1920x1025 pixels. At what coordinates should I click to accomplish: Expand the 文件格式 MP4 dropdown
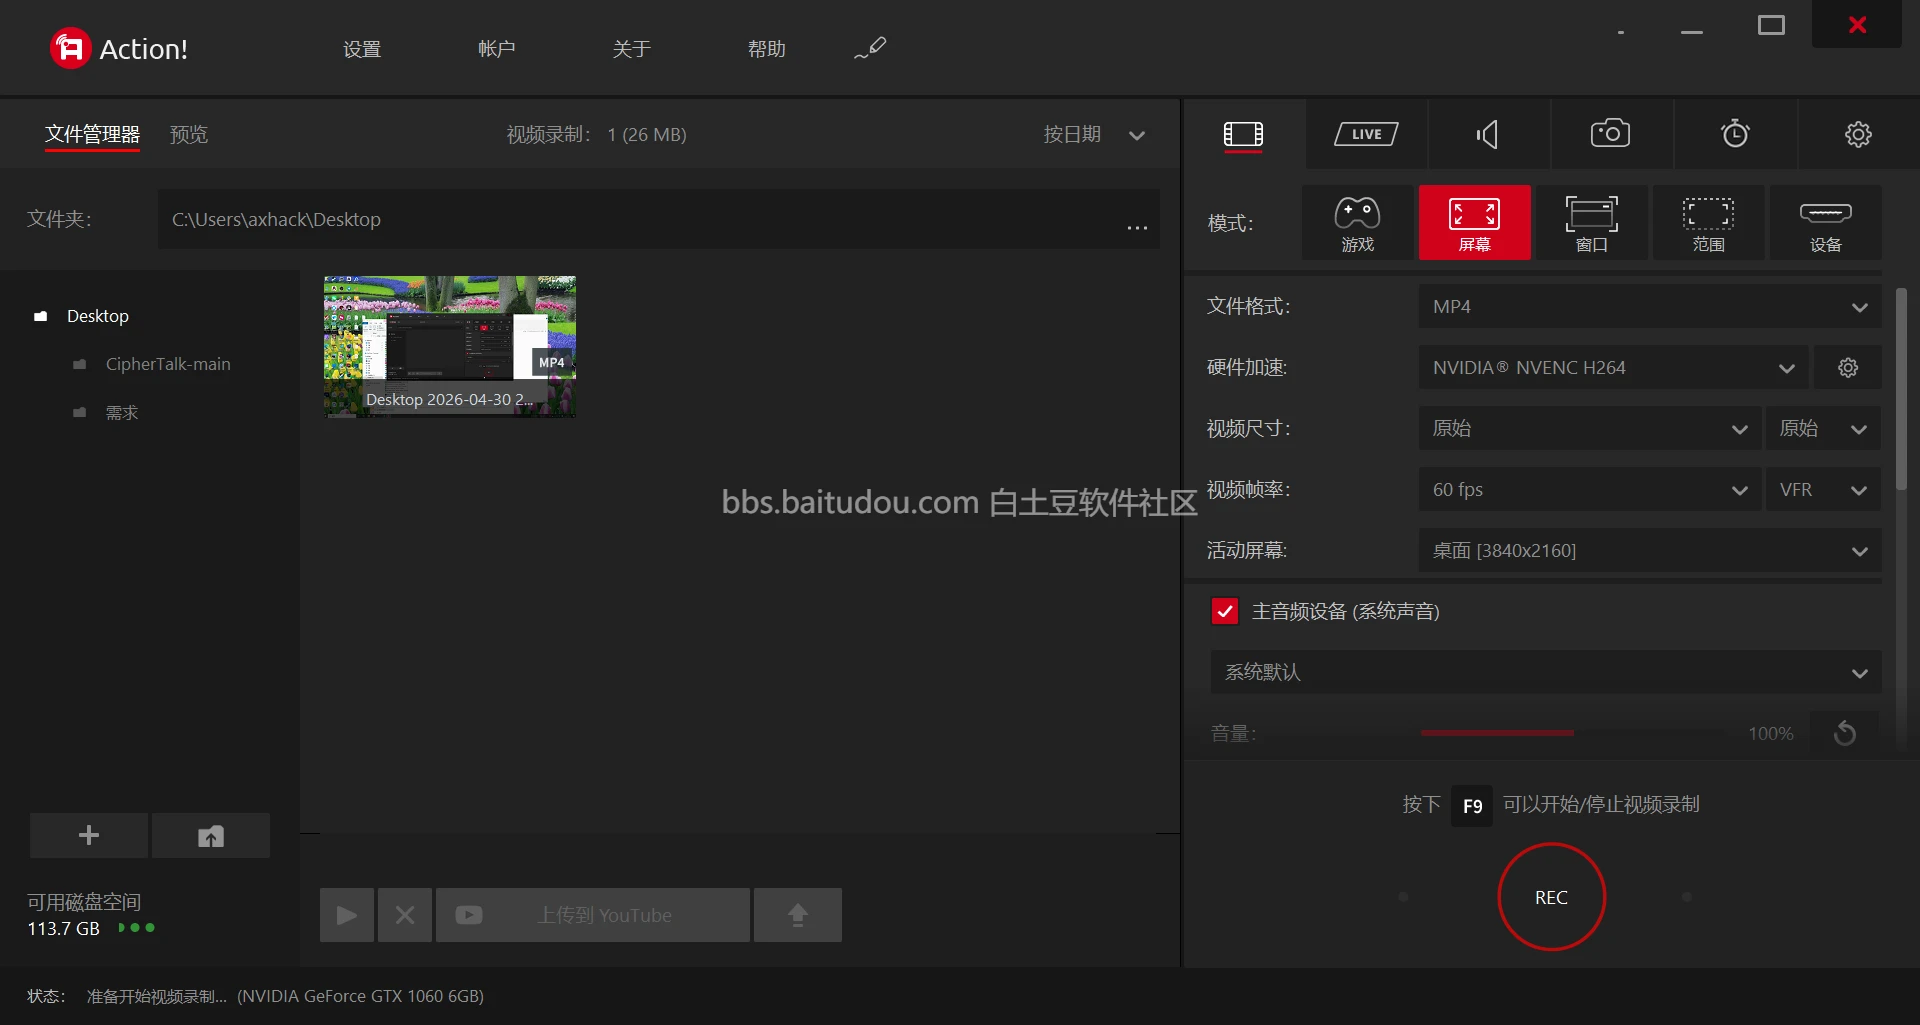(1650, 307)
